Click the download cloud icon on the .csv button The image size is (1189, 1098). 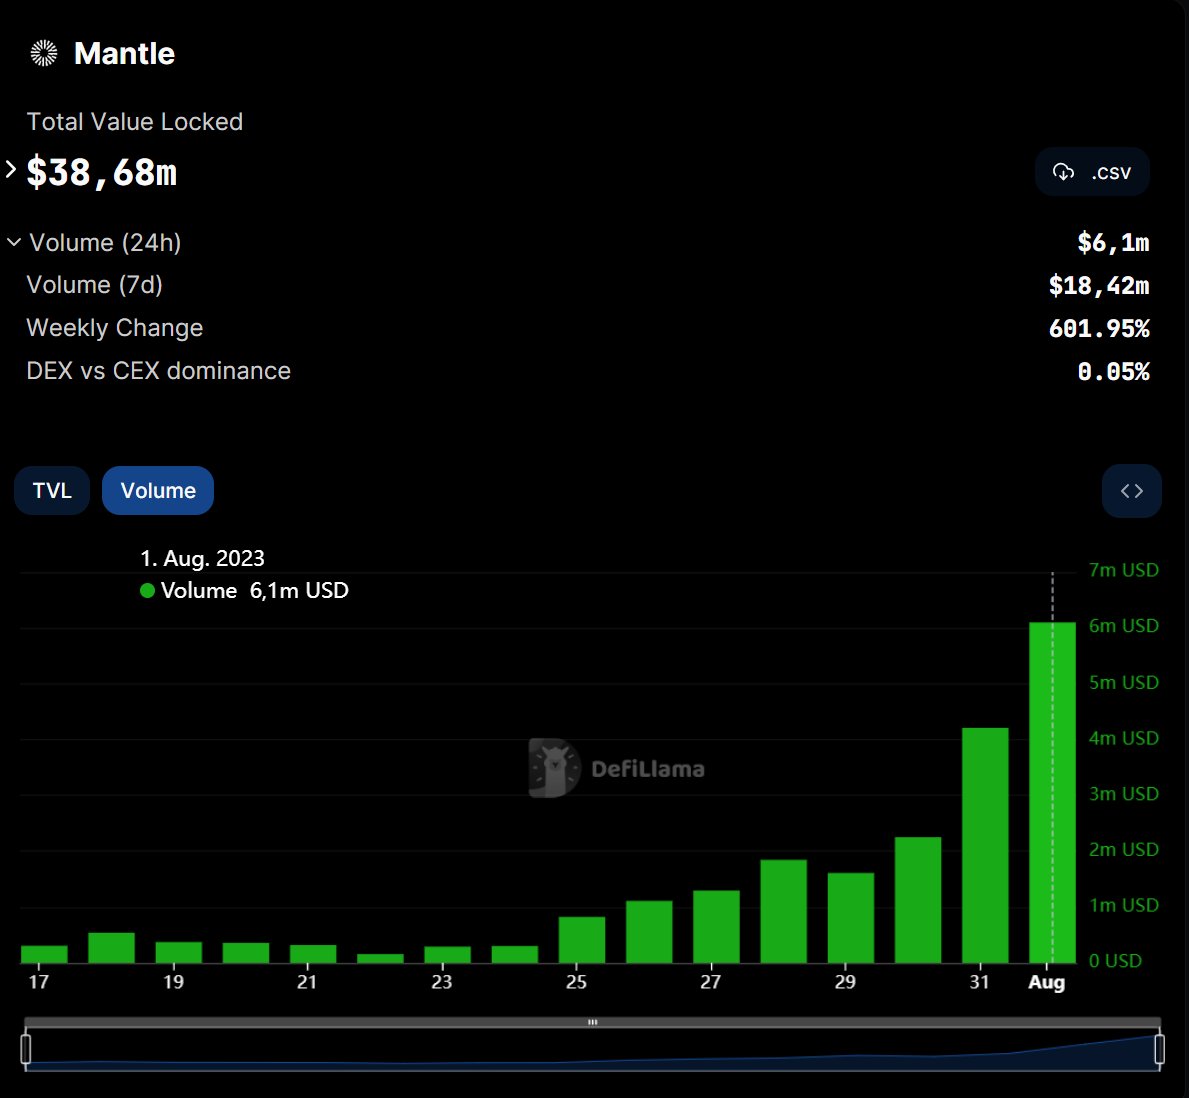coord(1063,172)
